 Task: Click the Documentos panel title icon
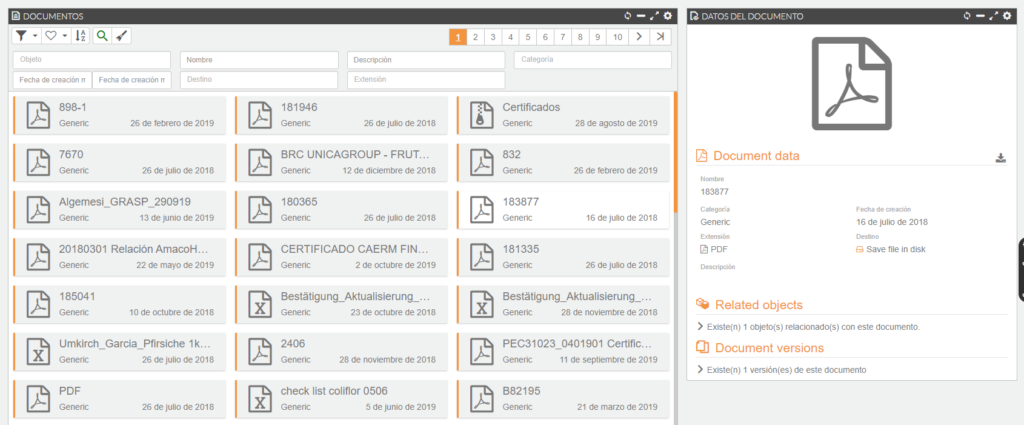tap(16, 16)
